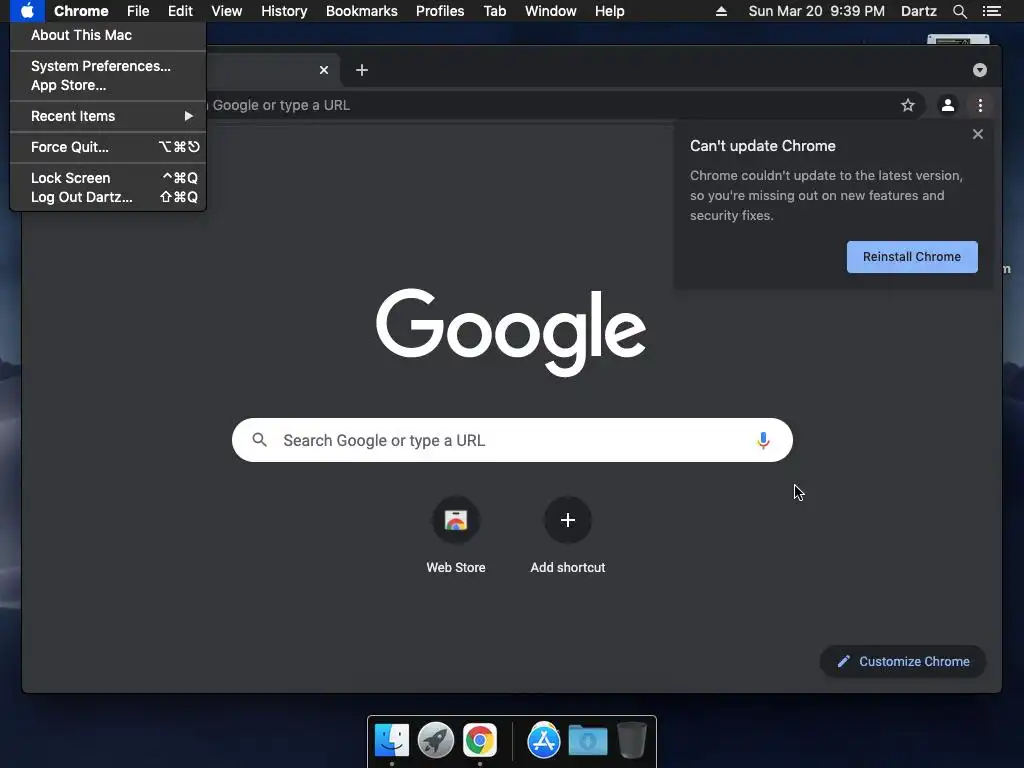1024x768 pixels.
Task: Open the Profiles menu
Action: point(440,11)
